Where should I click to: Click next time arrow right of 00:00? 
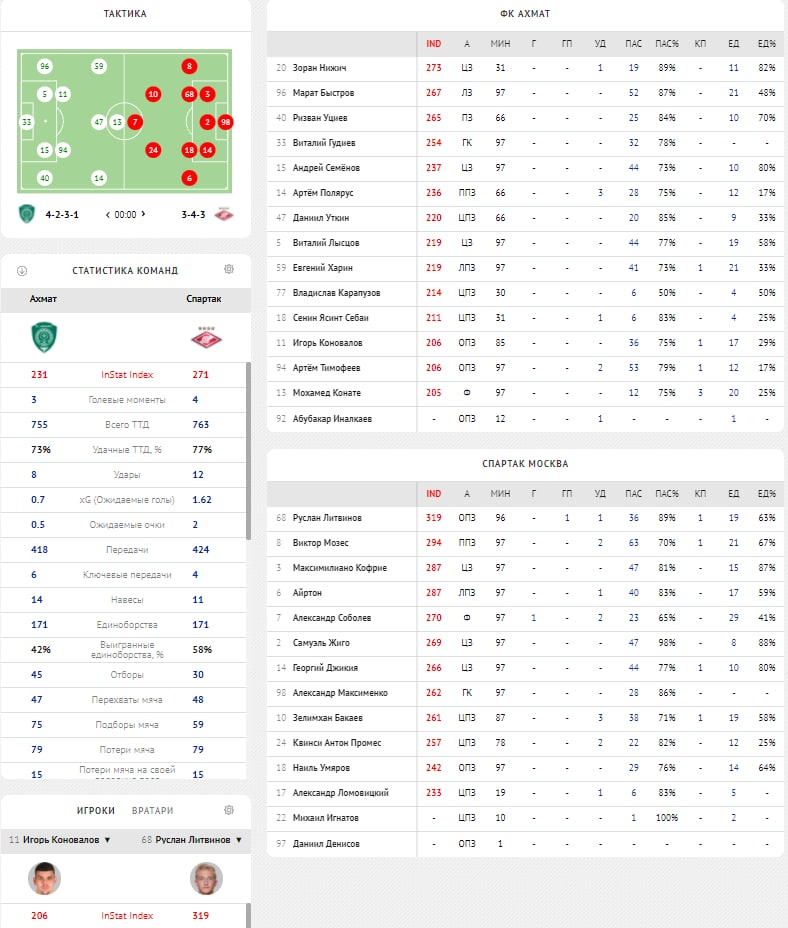pyautogui.click(x=144, y=214)
